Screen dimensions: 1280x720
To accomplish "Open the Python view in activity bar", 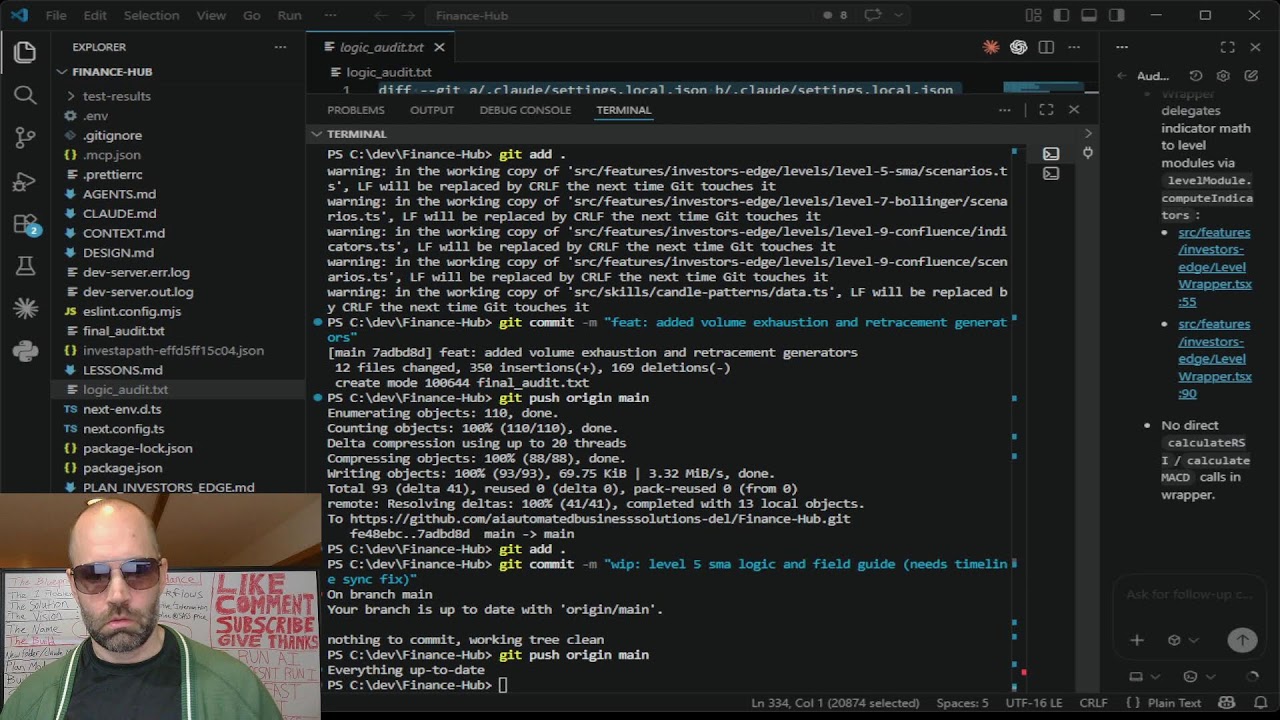I will (x=25, y=351).
